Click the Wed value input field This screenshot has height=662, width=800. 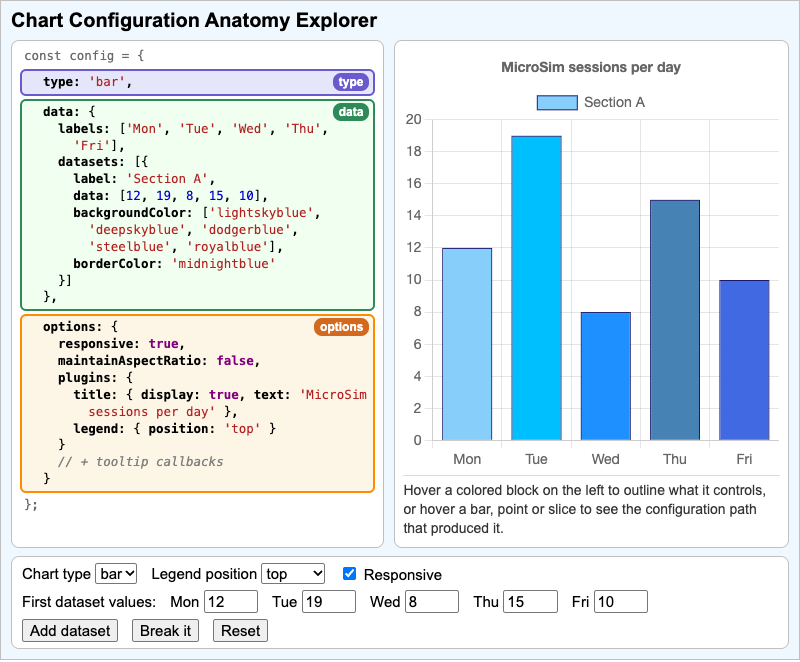pyautogui.click(x=432, y=602)
